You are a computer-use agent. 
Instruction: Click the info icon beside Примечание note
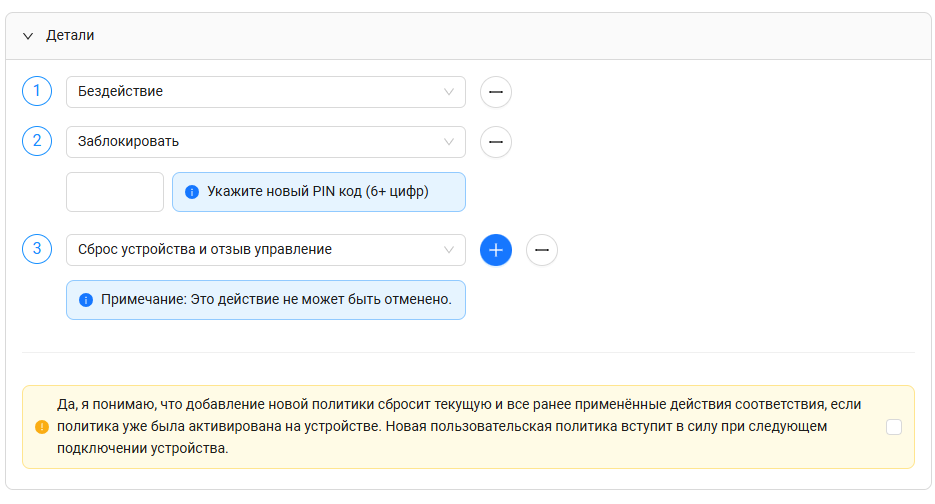click(86, 300)
